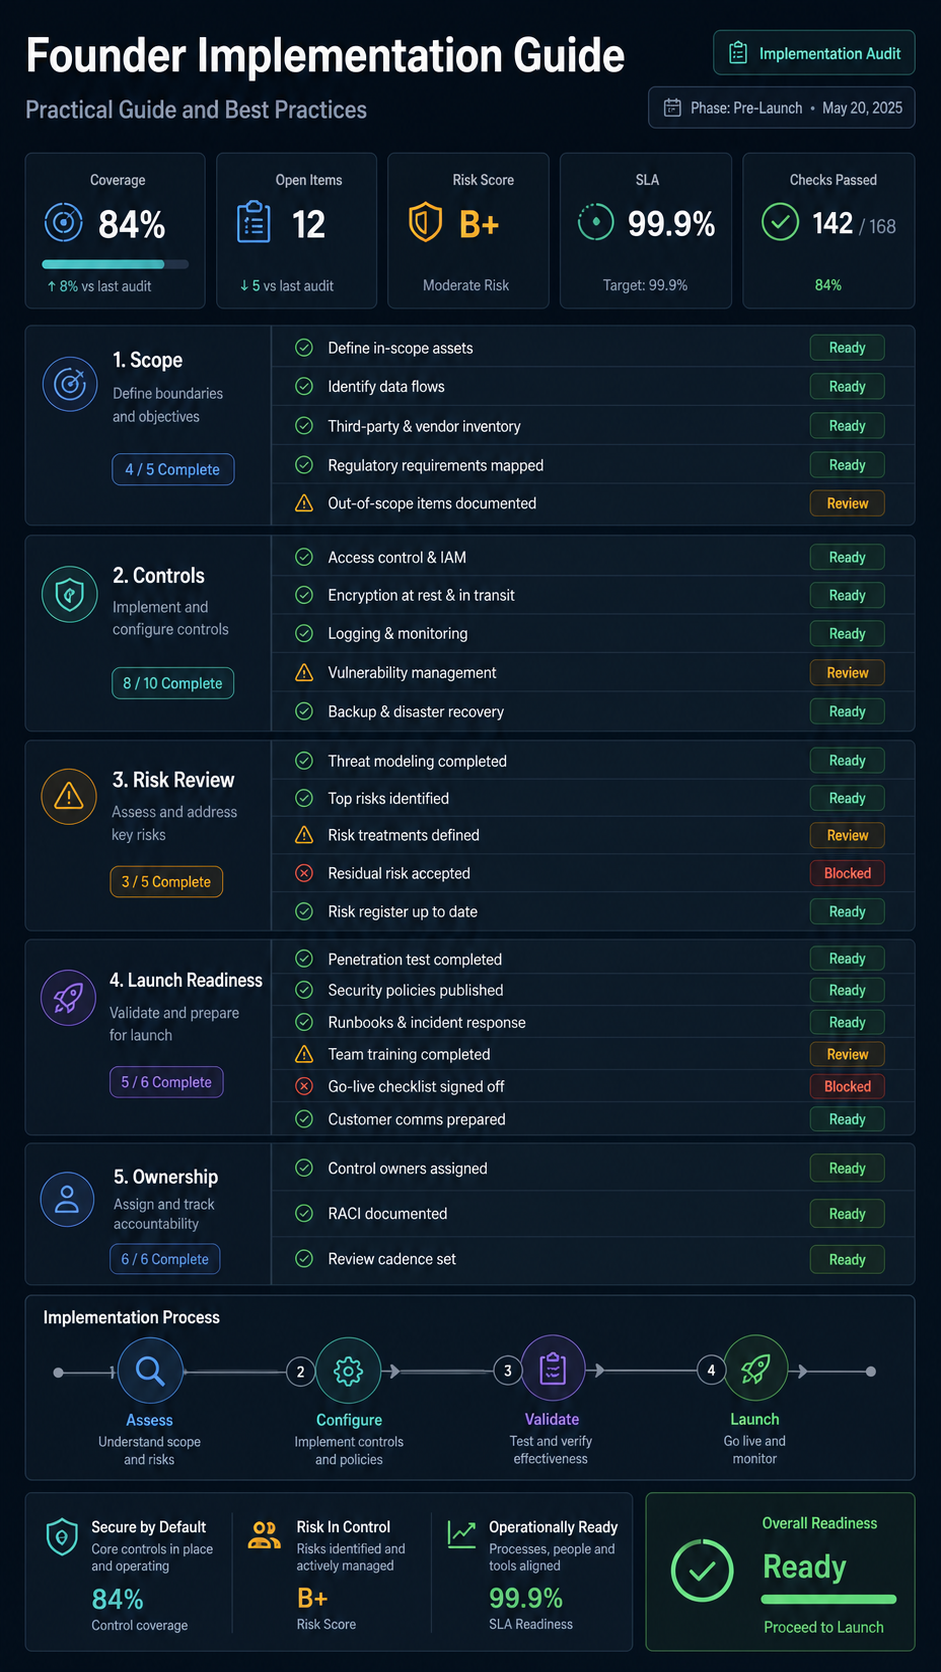Click the Overall Readiness green progress bar

pyautogui.click(x=829, y=1599)
